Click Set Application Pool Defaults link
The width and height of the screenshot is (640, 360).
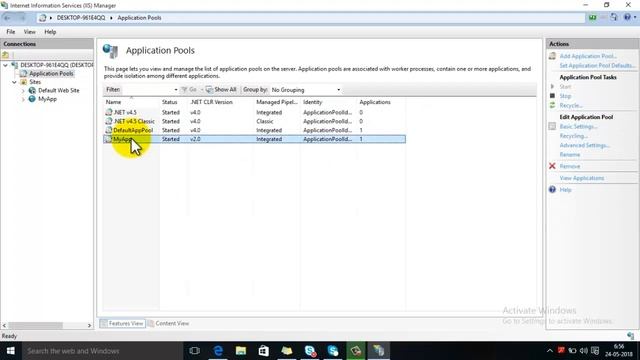click(x=598, y=65)
